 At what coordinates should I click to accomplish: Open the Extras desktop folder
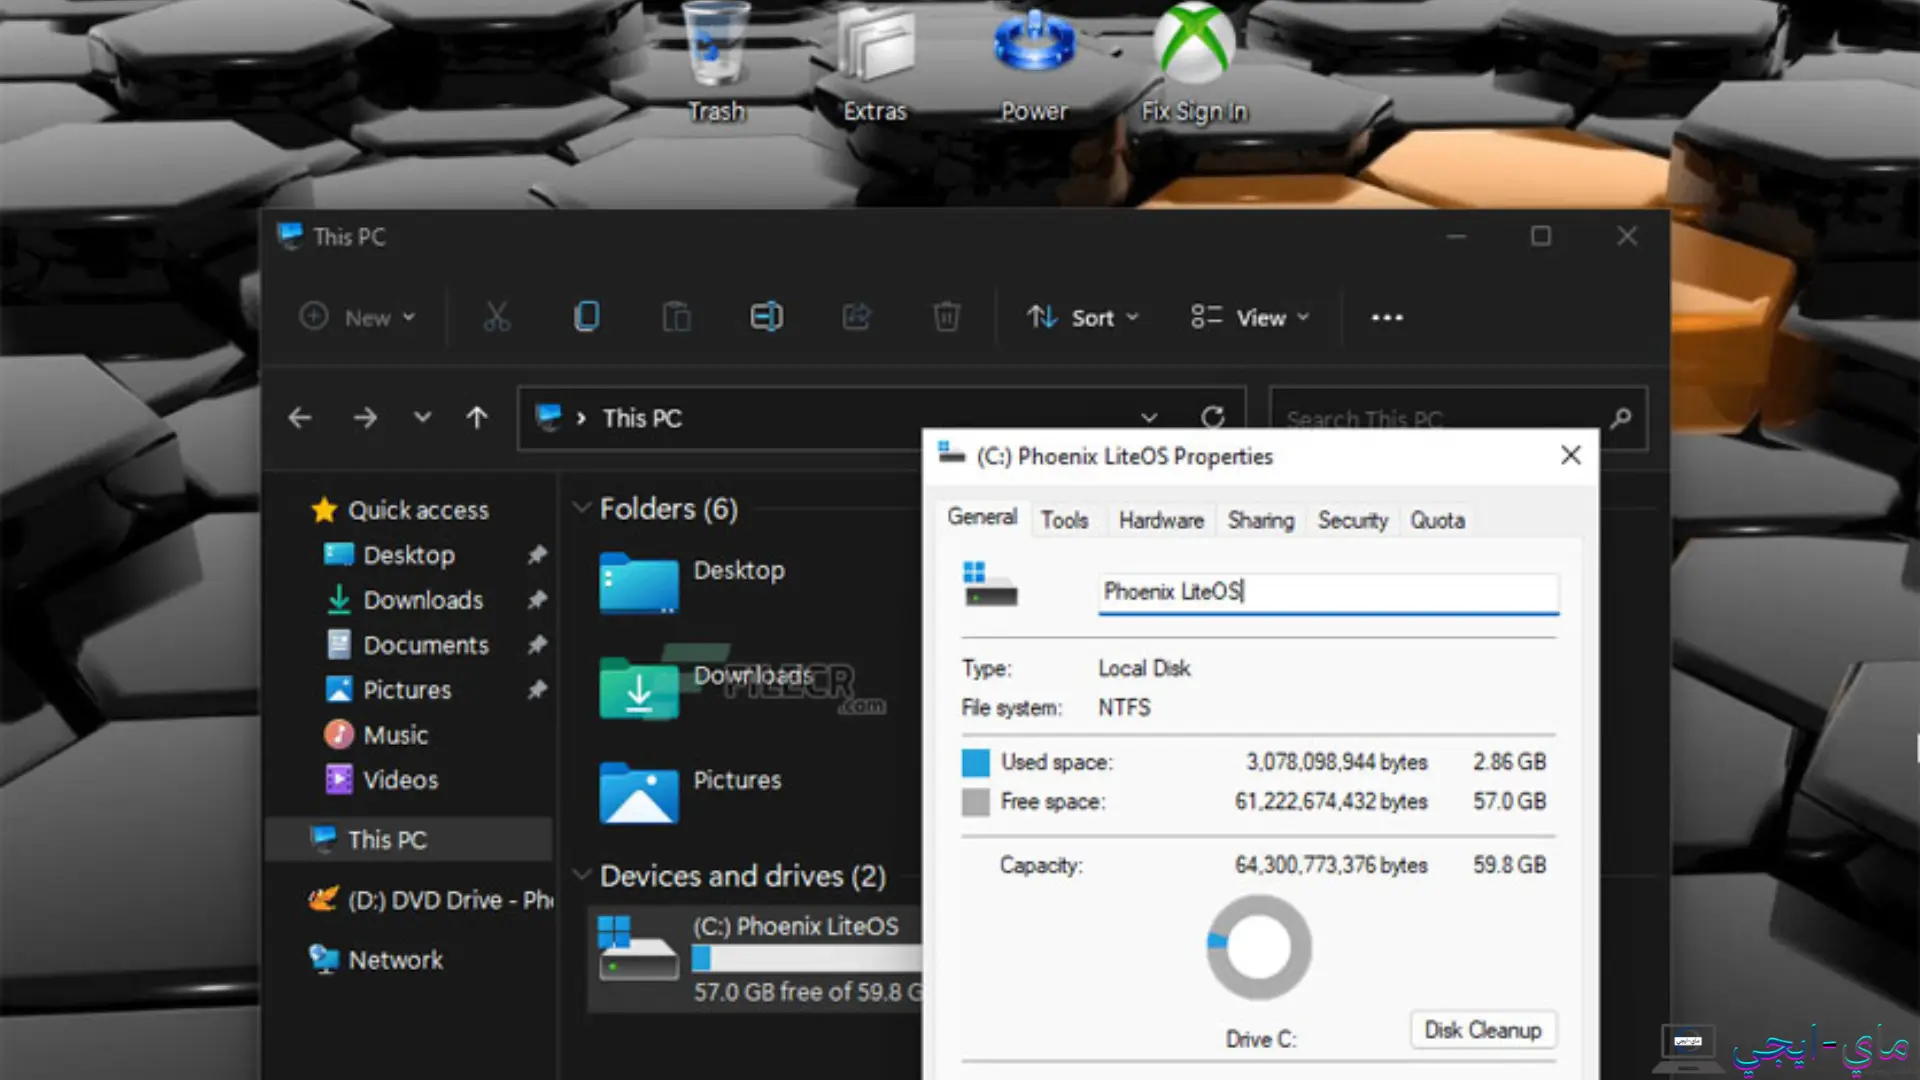point(875,62)
